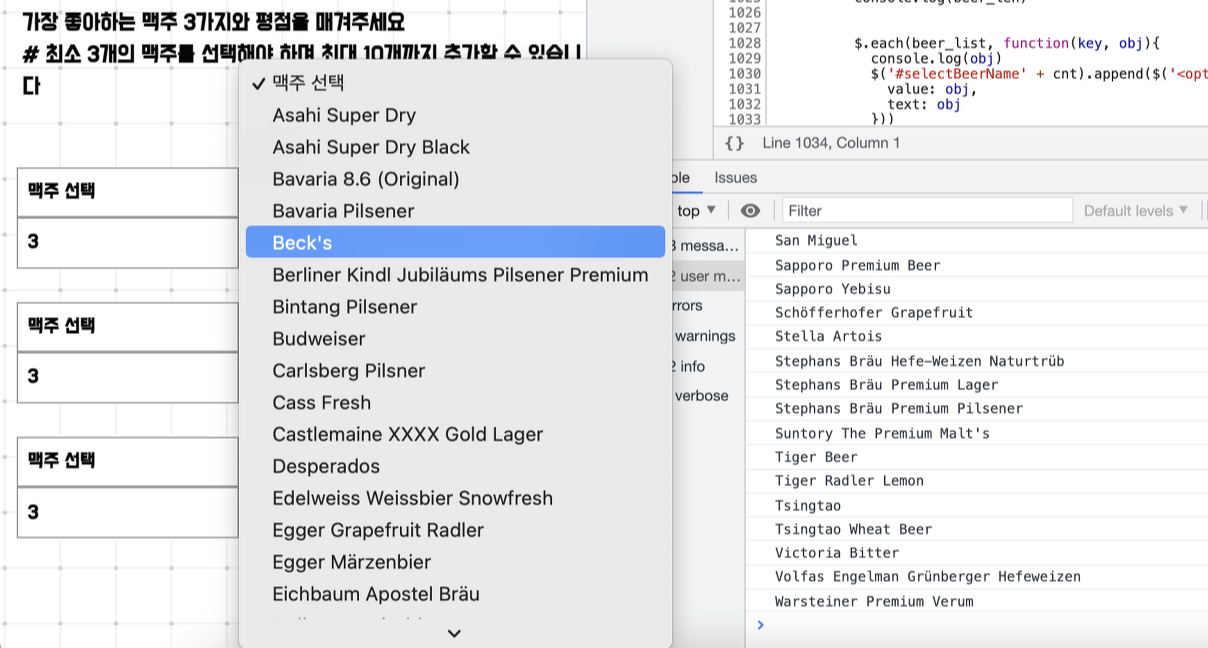Show all messages in console sidebar
This screenshot has height=648, width=1208.
click(706, 246)
